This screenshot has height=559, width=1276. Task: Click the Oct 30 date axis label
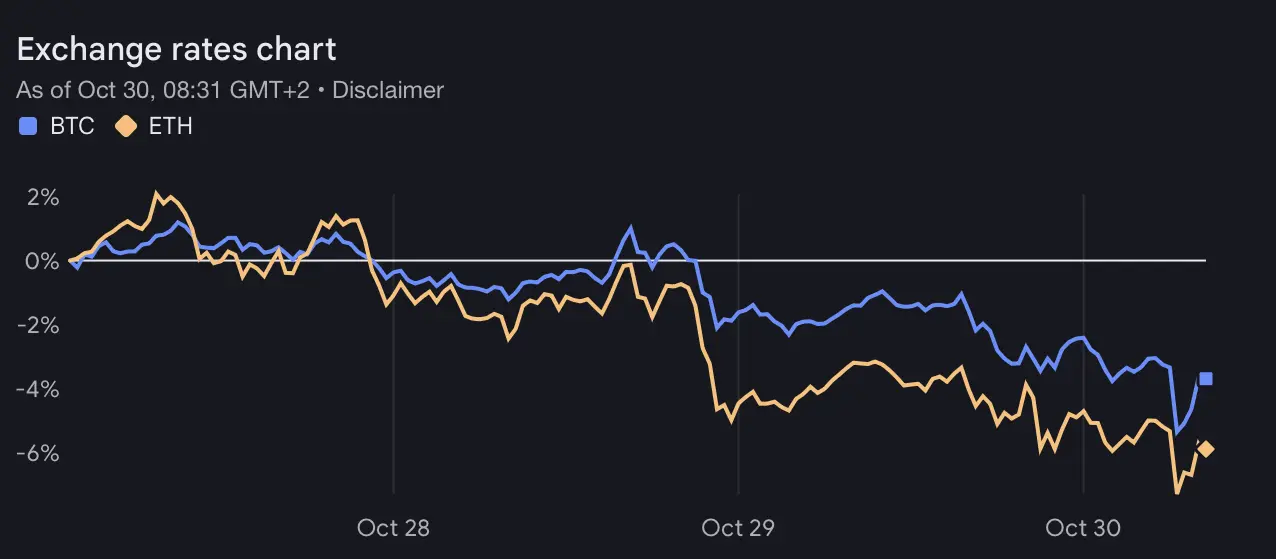coord(1083,527)
